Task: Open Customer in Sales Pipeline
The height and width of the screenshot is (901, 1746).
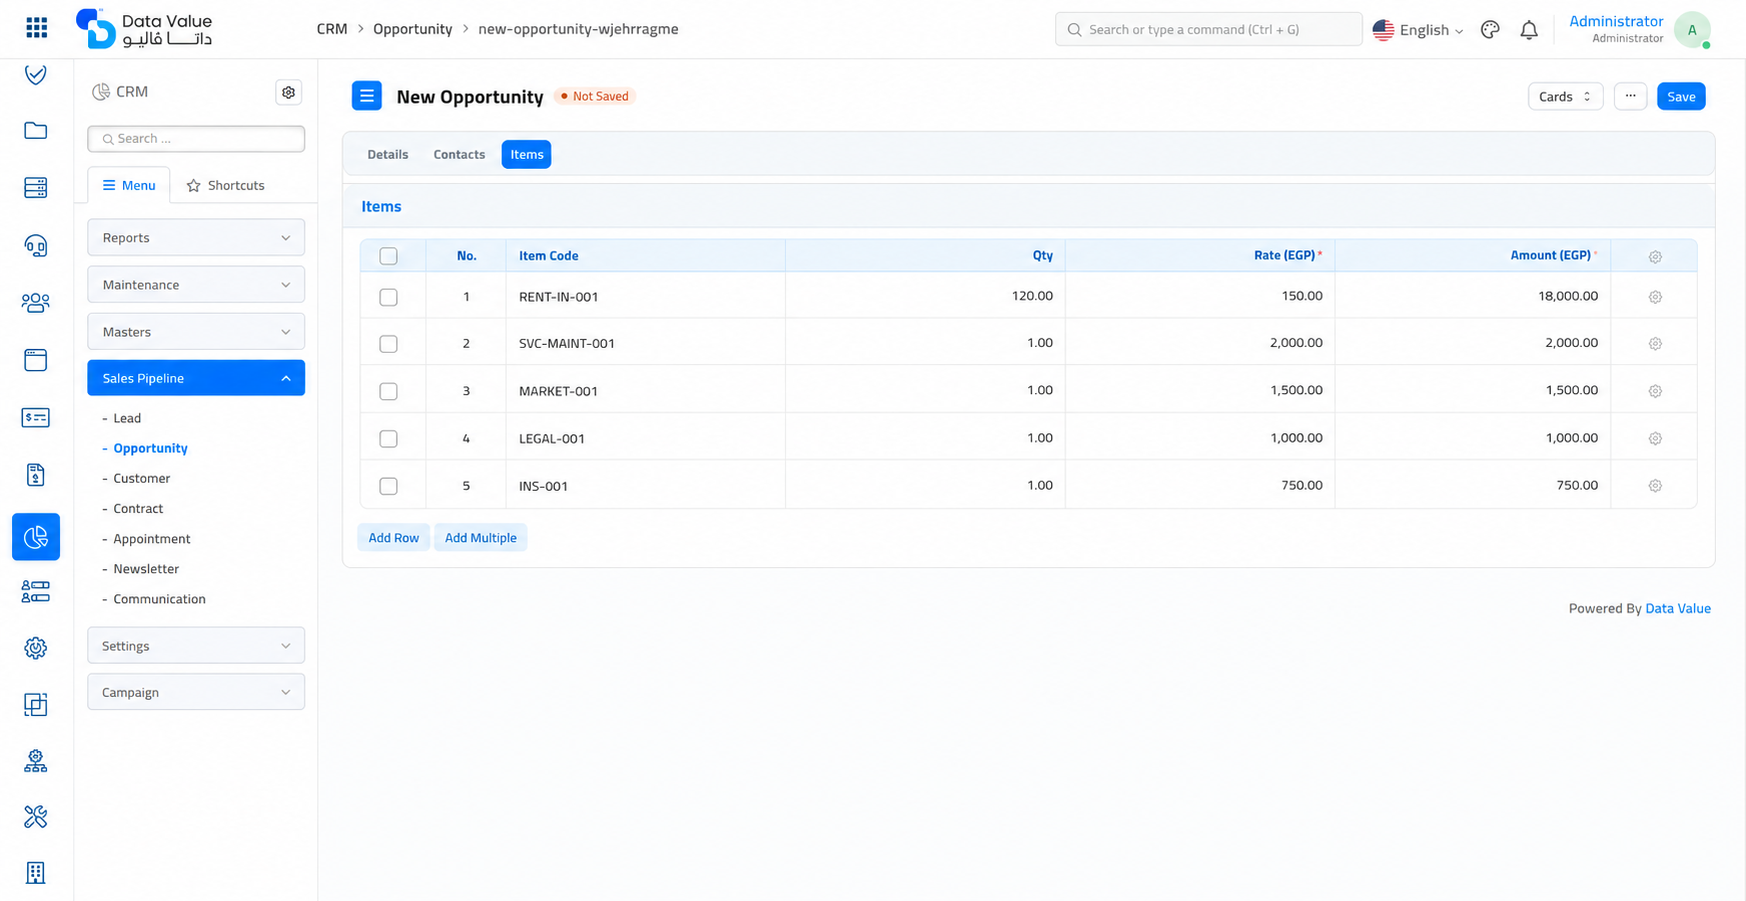Action: point(142,478)
